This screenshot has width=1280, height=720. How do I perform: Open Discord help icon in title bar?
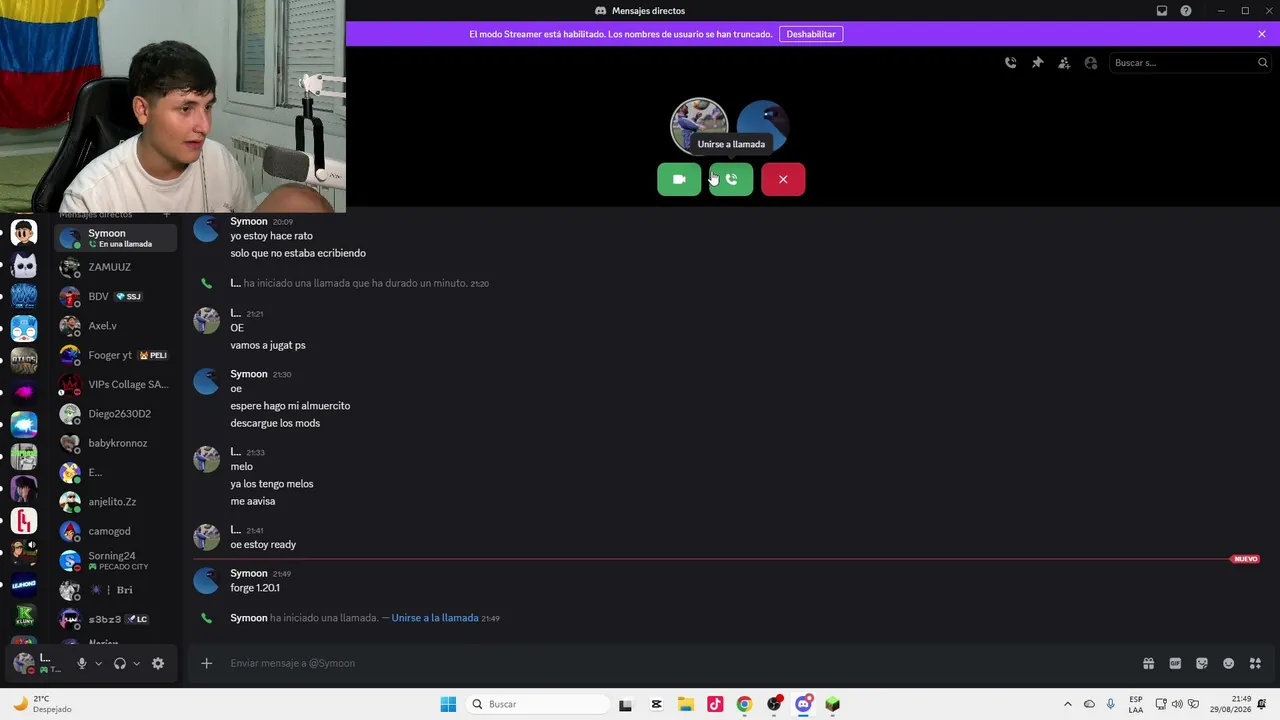[x=1186, y=11]
